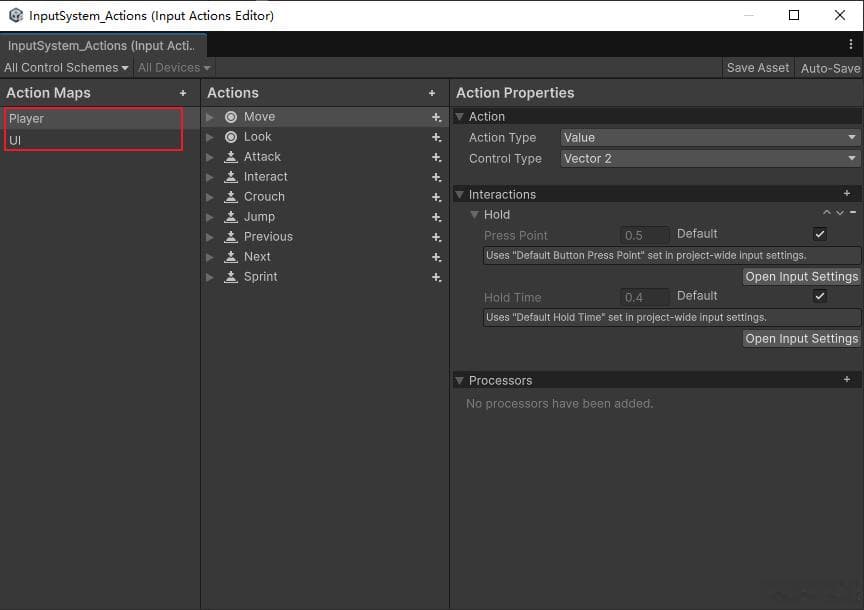The width and height of the screenshot is (864, 610).
Task: Click Save Asset button
Action: tap(758, 68)
